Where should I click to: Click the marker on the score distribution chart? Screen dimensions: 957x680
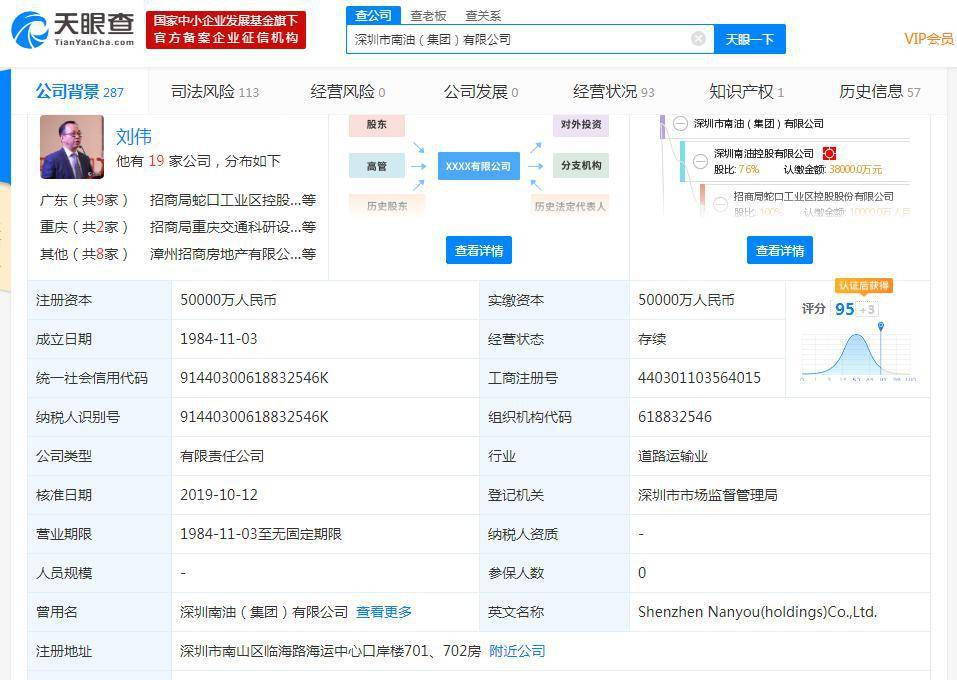coord(880,327)
